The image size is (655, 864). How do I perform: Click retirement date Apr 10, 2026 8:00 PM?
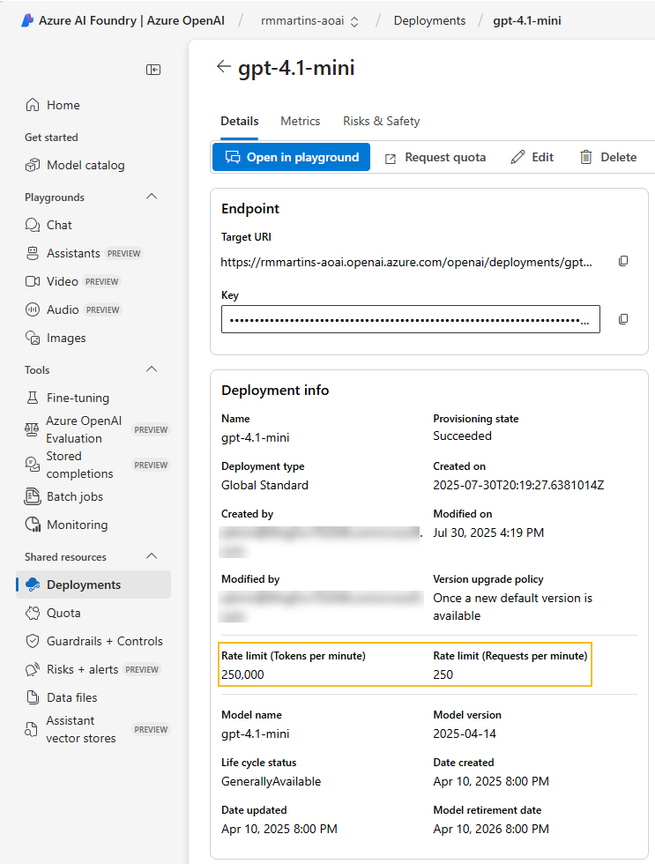coord(491,829)
